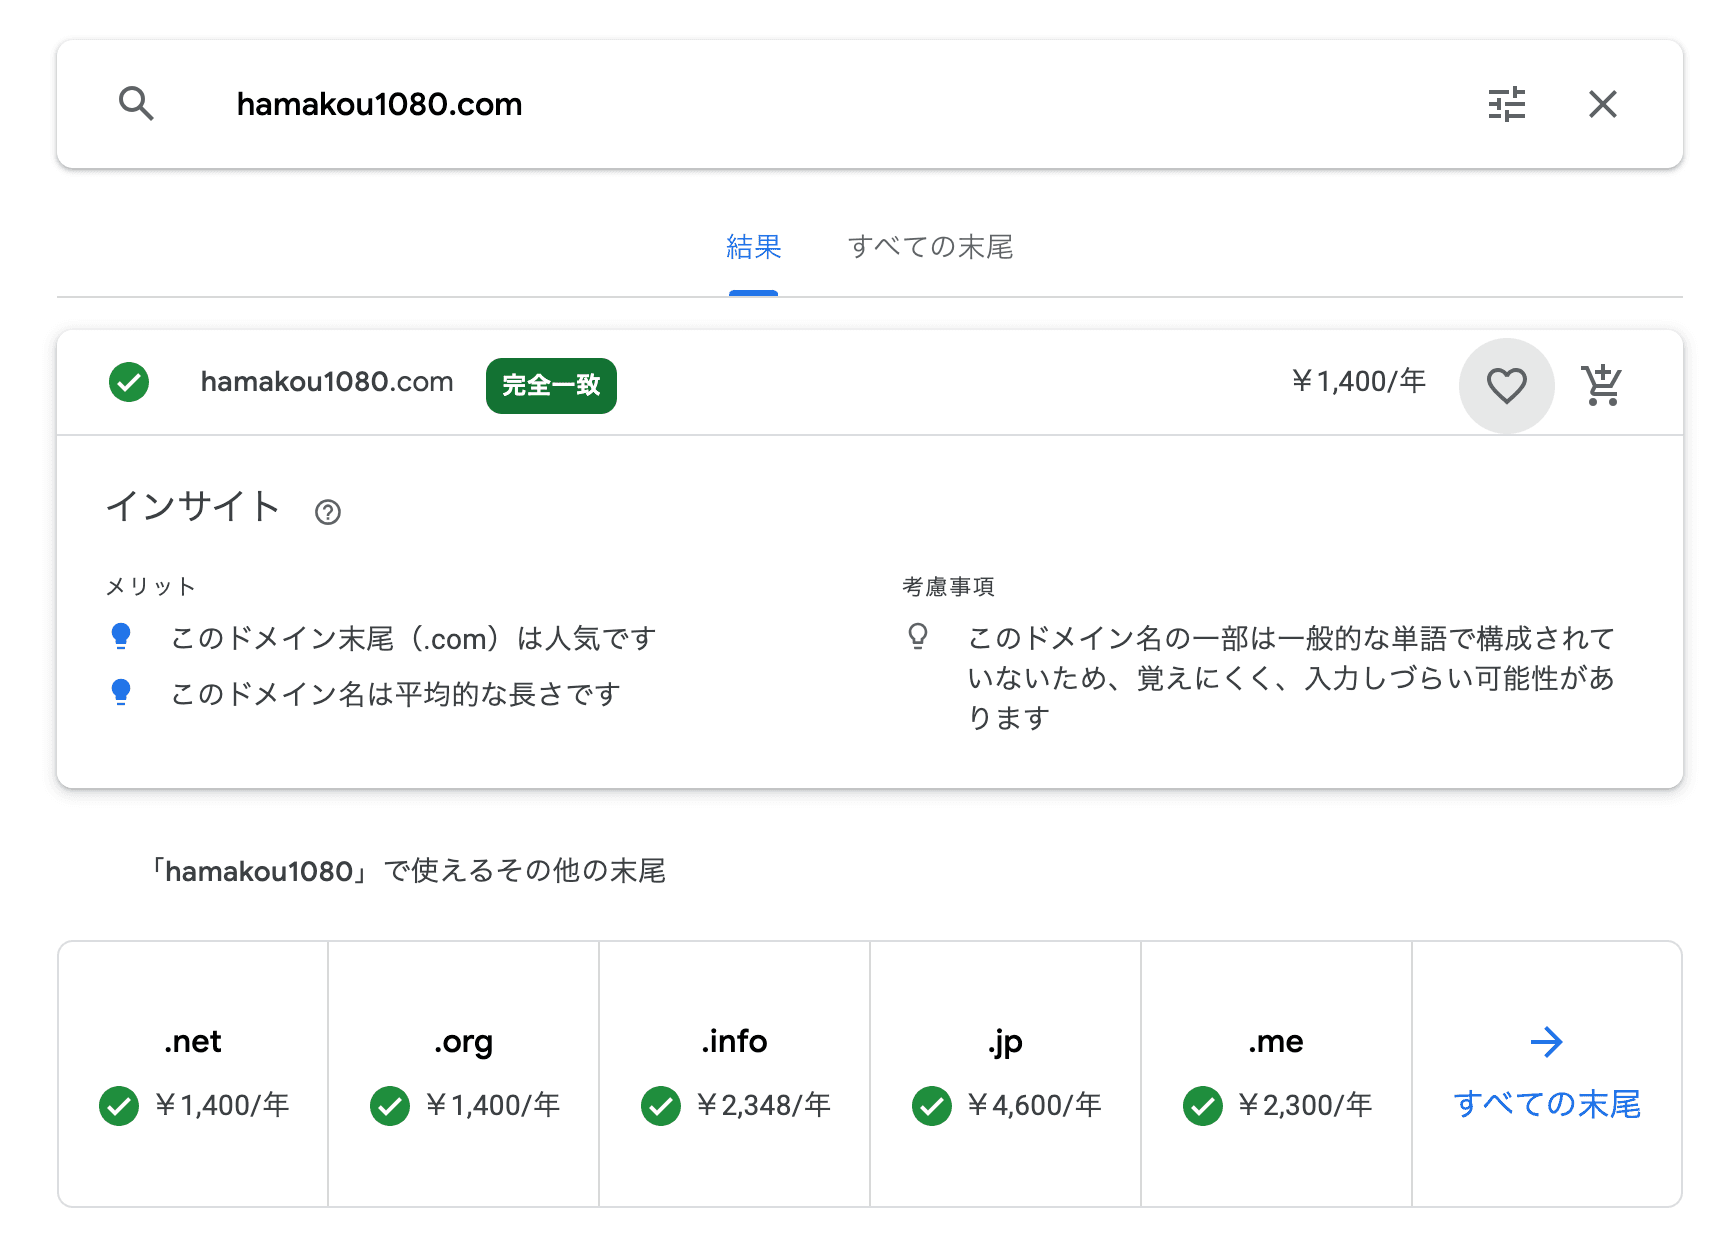Click the 完全一致 green badge
The image size is (1724, 1248).
[x=551, y=386]
